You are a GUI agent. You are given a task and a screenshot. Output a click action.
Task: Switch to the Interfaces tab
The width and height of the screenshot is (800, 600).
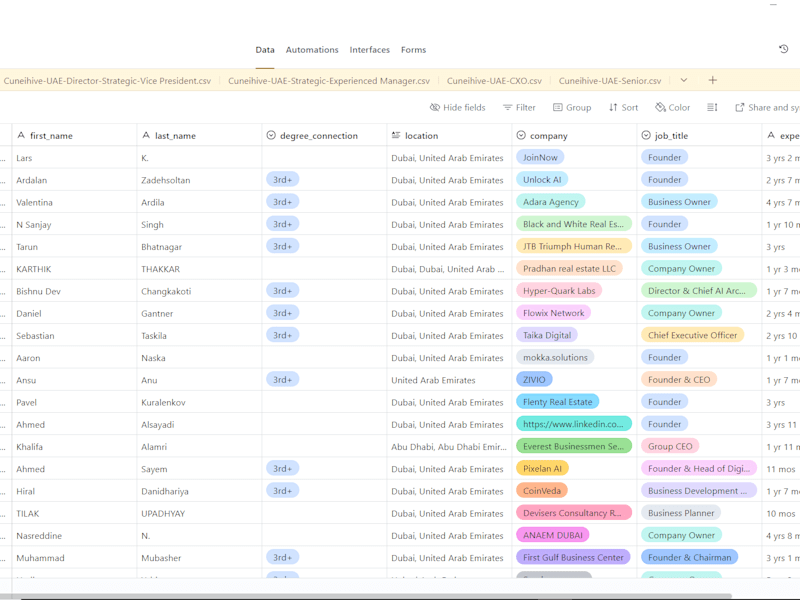point(369,49)
